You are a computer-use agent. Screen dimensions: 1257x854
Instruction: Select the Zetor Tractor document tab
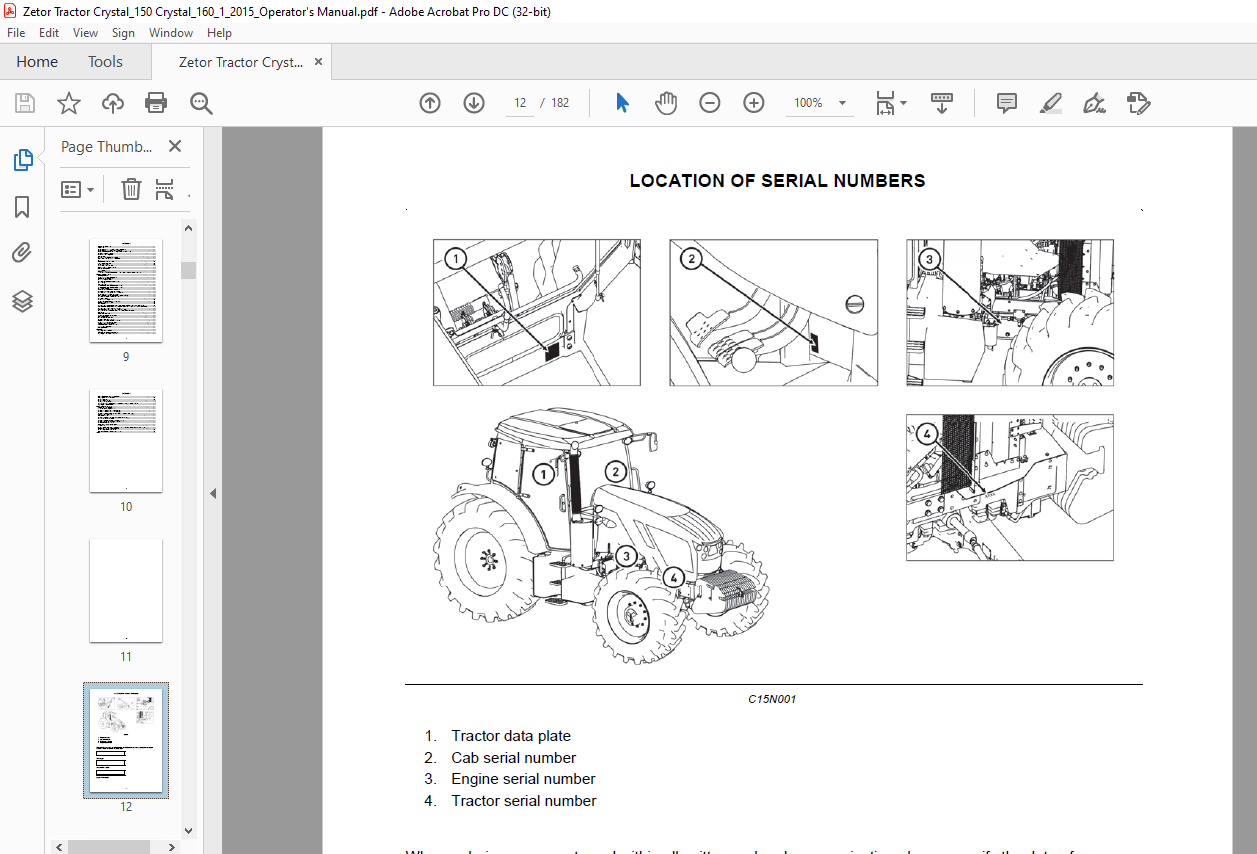click(240, 62)
